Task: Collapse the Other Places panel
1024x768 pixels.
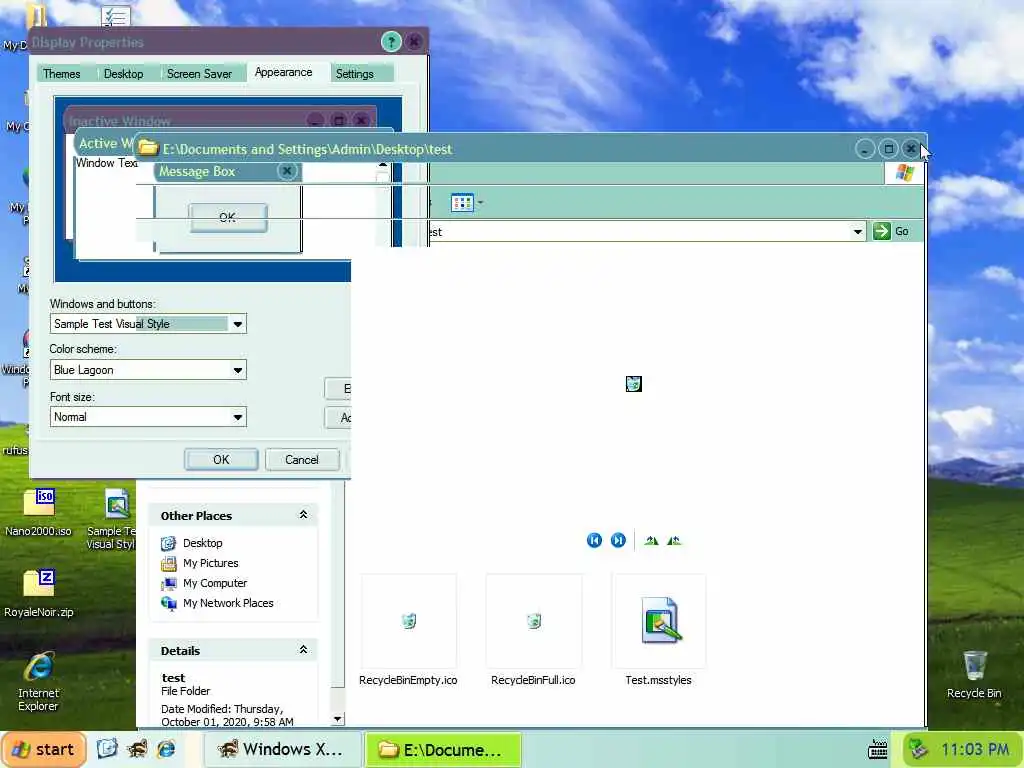Action: (x=303, y=515)
